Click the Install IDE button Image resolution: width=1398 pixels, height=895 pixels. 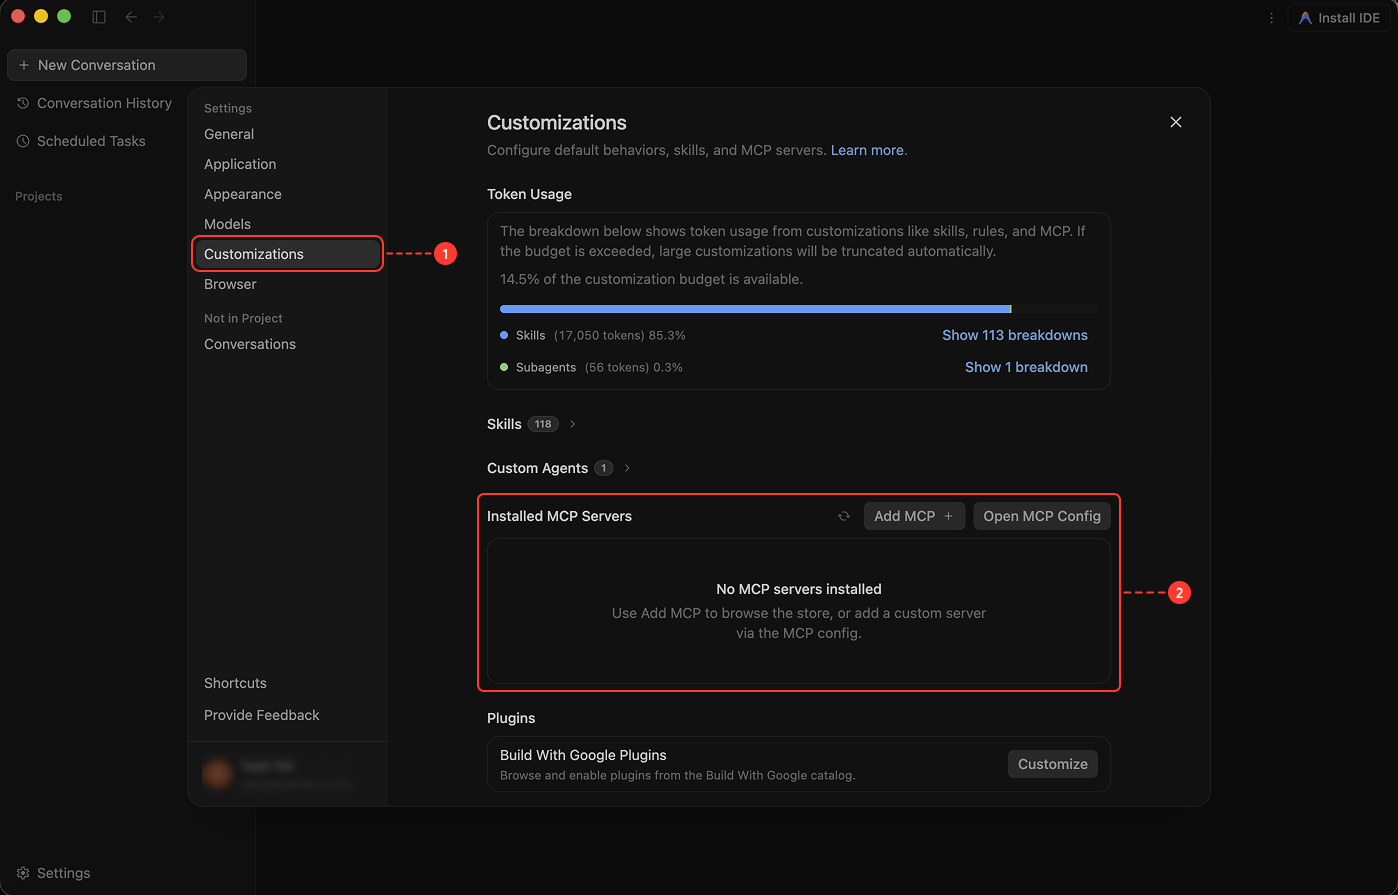click(1339, 18)
